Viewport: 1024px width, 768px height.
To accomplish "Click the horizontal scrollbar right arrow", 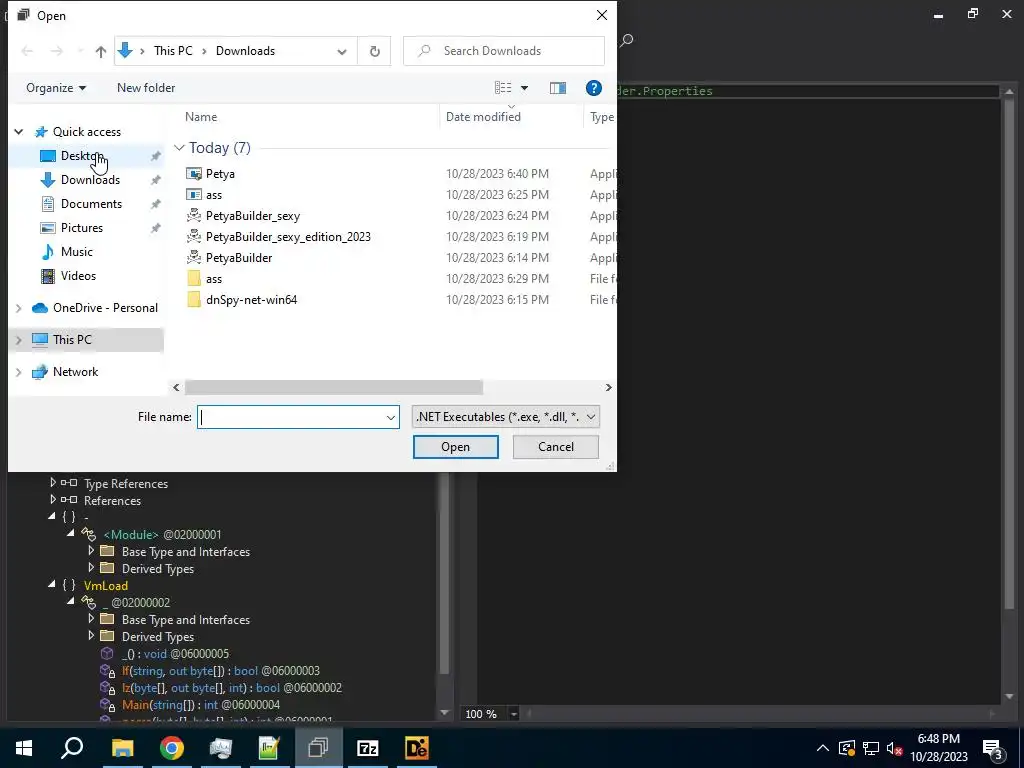I will 608,387.
